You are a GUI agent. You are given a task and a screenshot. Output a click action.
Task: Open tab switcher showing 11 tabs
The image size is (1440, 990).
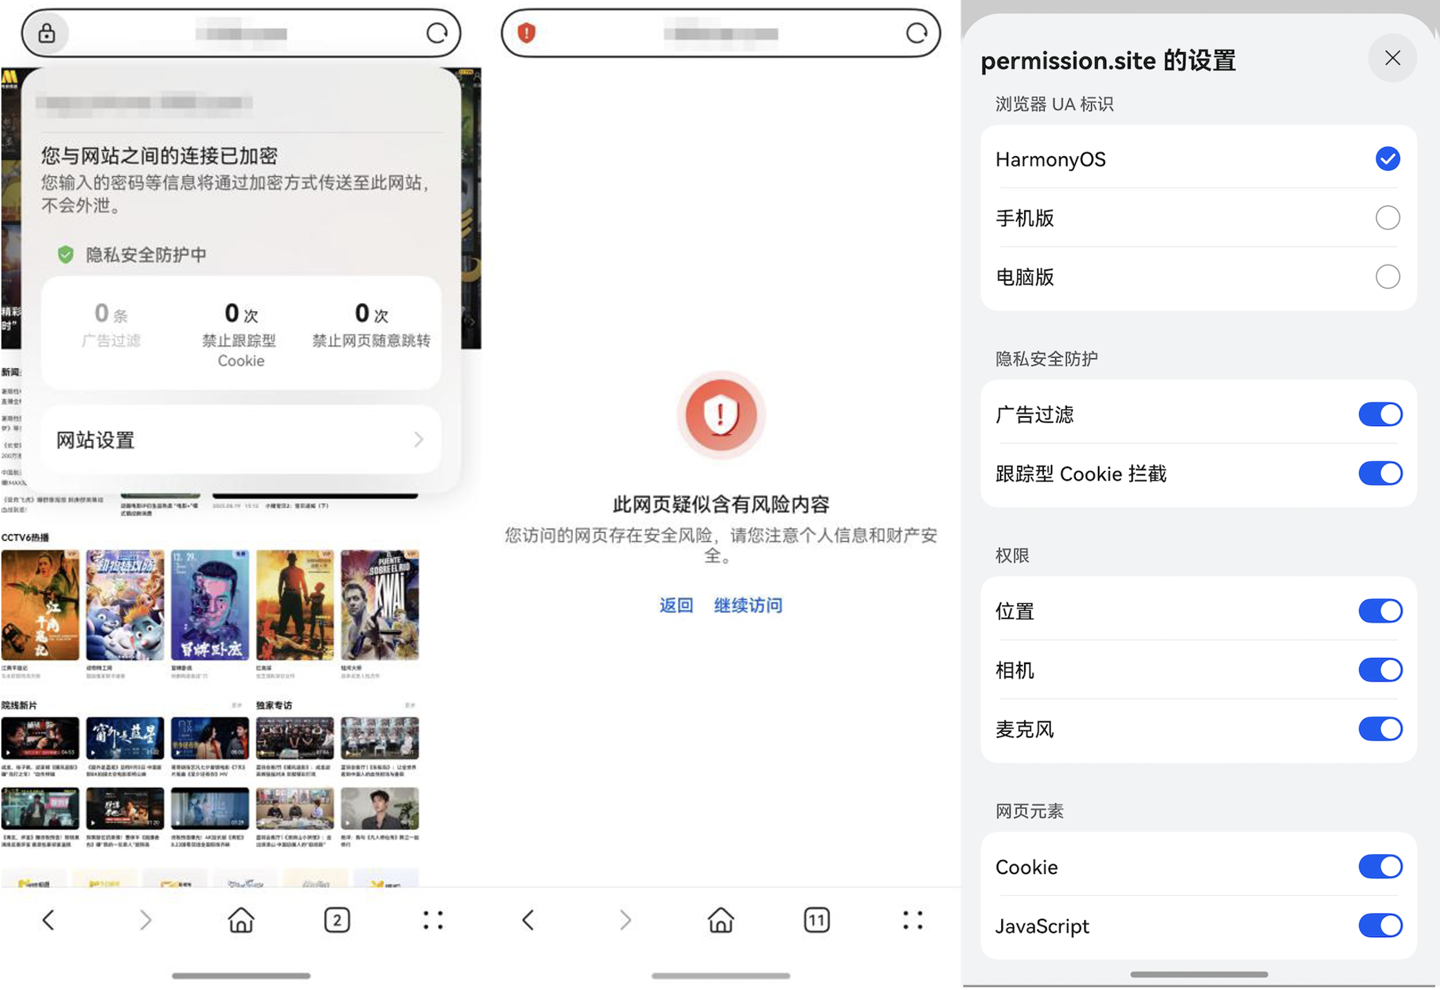[817, 920]
